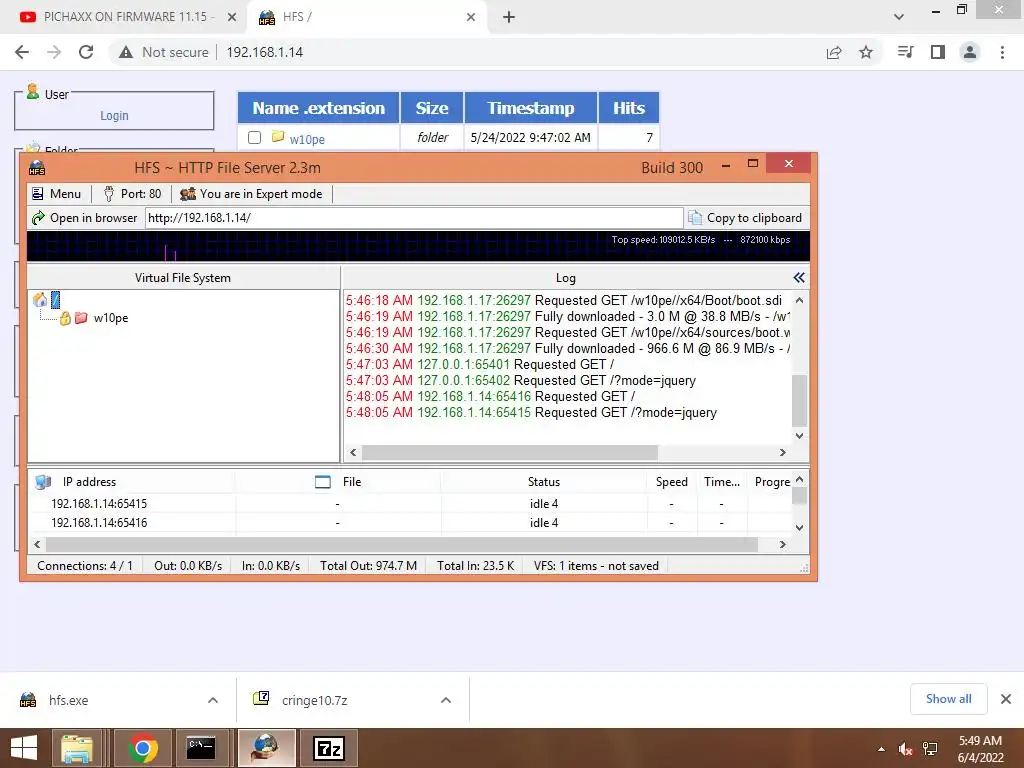
Task: Switch to PICHAXX ON FIRMWARE tab
Action: point(124,17)
